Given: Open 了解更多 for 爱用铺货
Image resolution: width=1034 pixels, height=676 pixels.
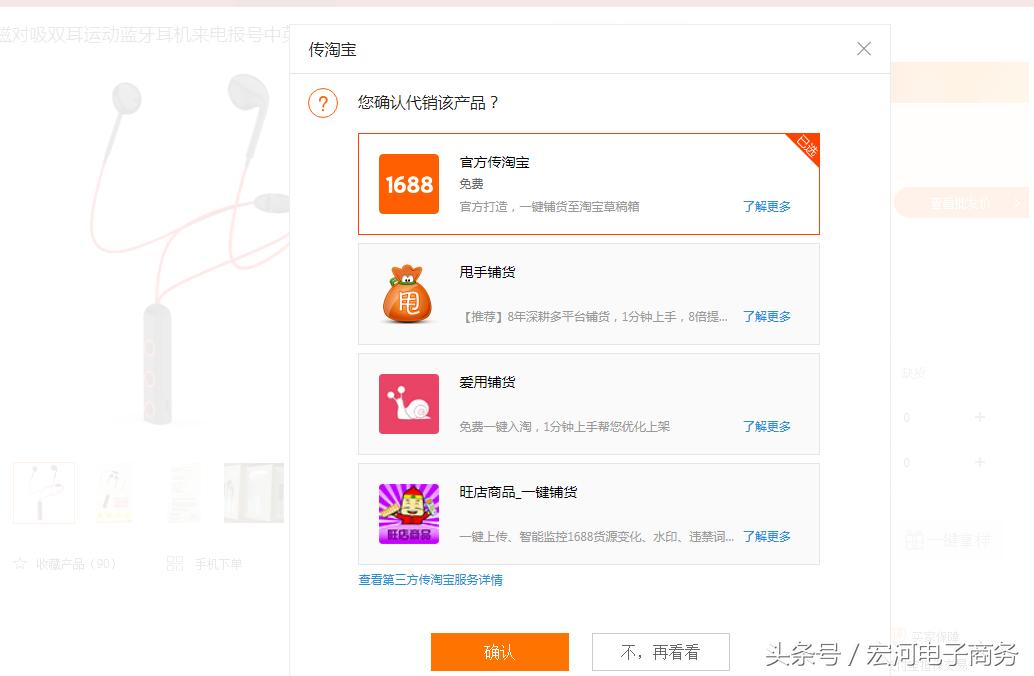Looking at the screenshot, I should pyautogui.click(x=766, y=426).
